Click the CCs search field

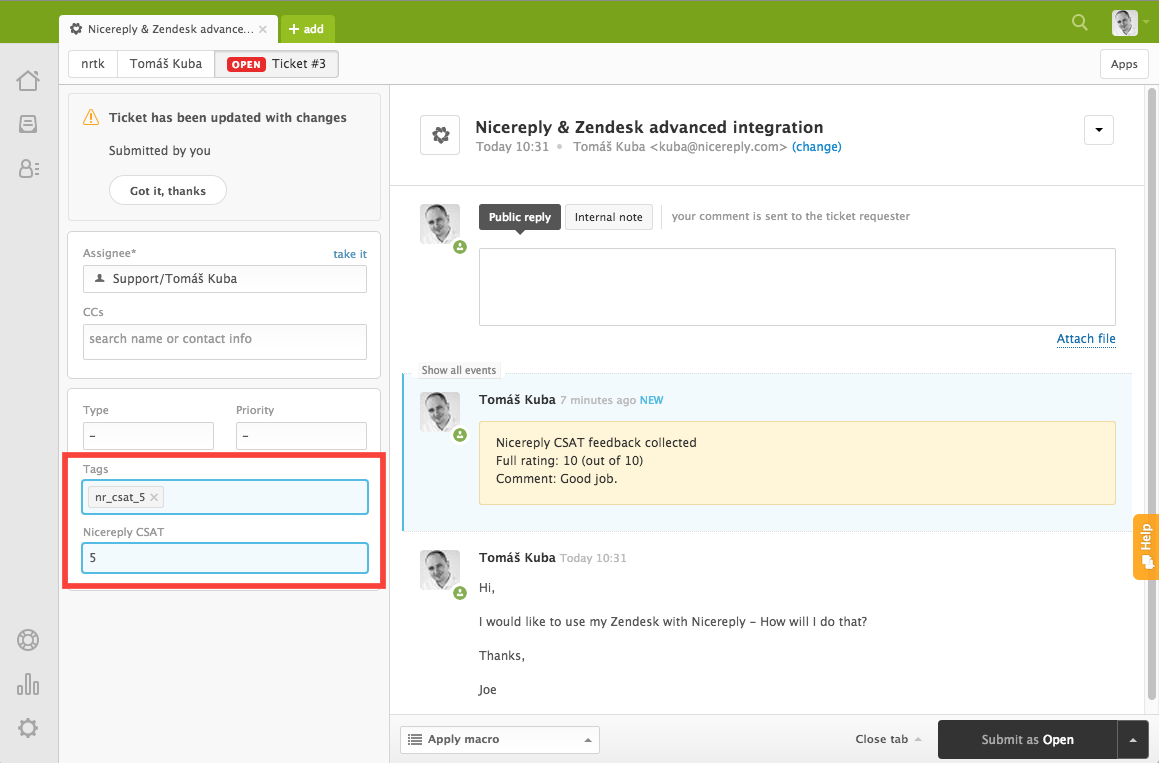pos(225,342)
